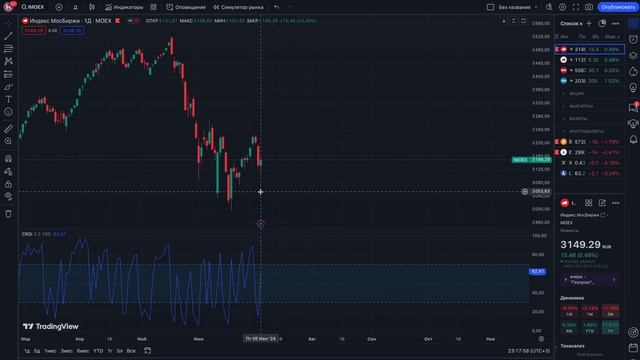640x360 pixels.
Task: Open the Fibonacci retracement tools group
Action: (x=8, y=49)
